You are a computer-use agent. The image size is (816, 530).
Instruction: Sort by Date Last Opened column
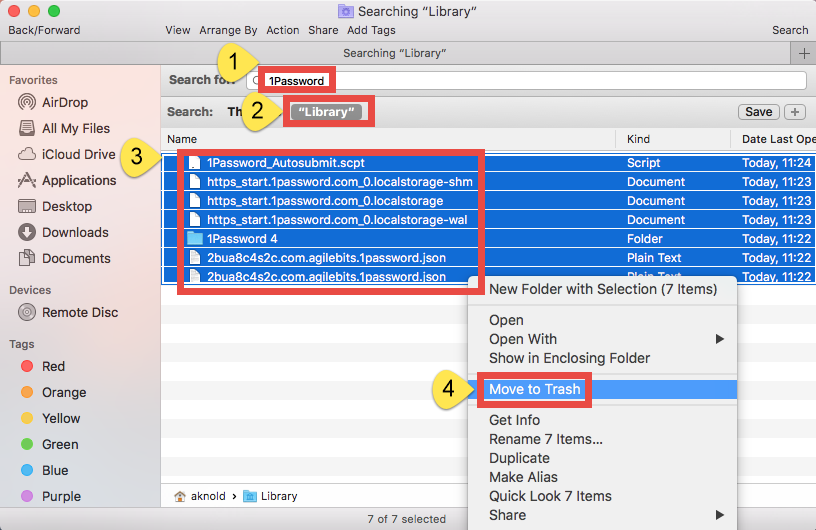(x=778, y=139)
